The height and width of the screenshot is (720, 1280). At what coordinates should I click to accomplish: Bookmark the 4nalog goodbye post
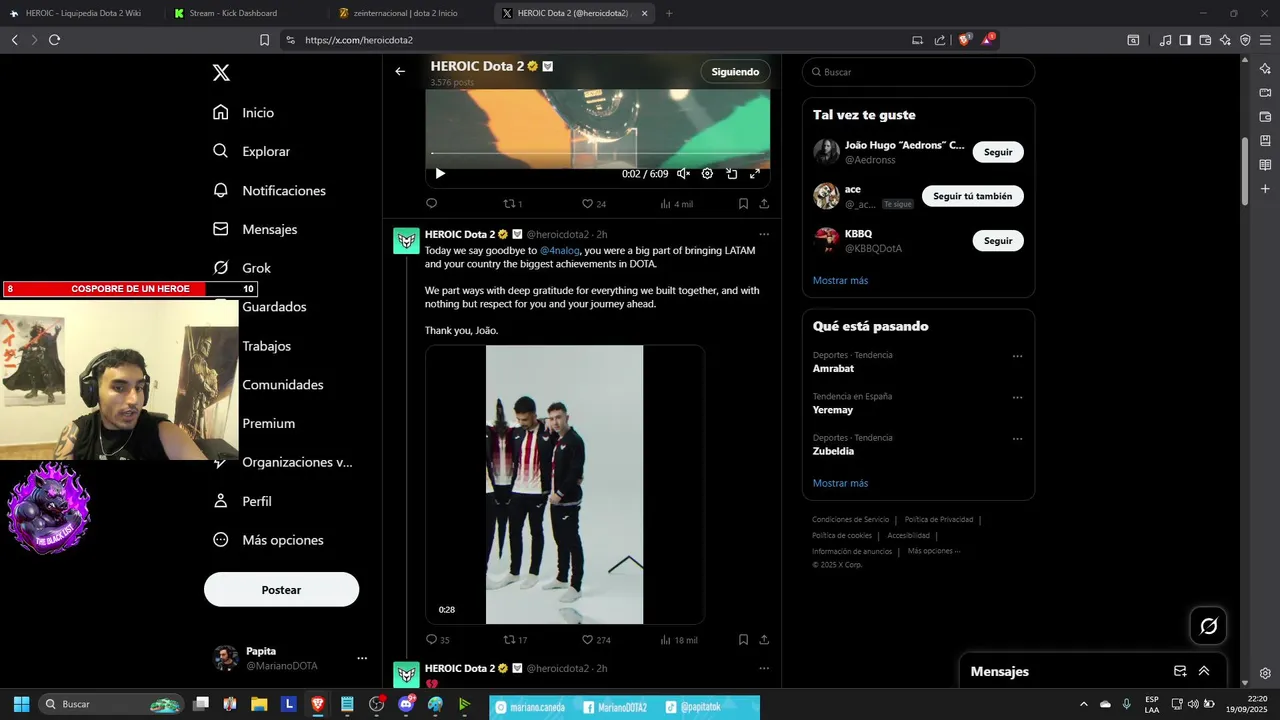coord(743,640)
